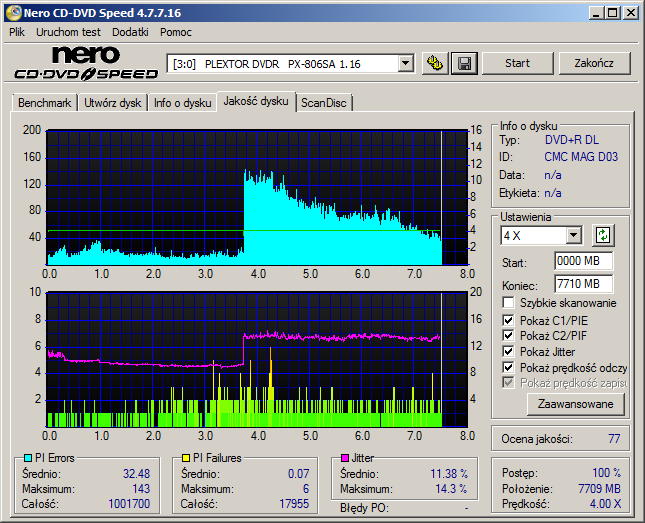The height and width of the screenshot is (523, 645).
Task: Click the disc type DVD+R DL
Action: point(572,140)
